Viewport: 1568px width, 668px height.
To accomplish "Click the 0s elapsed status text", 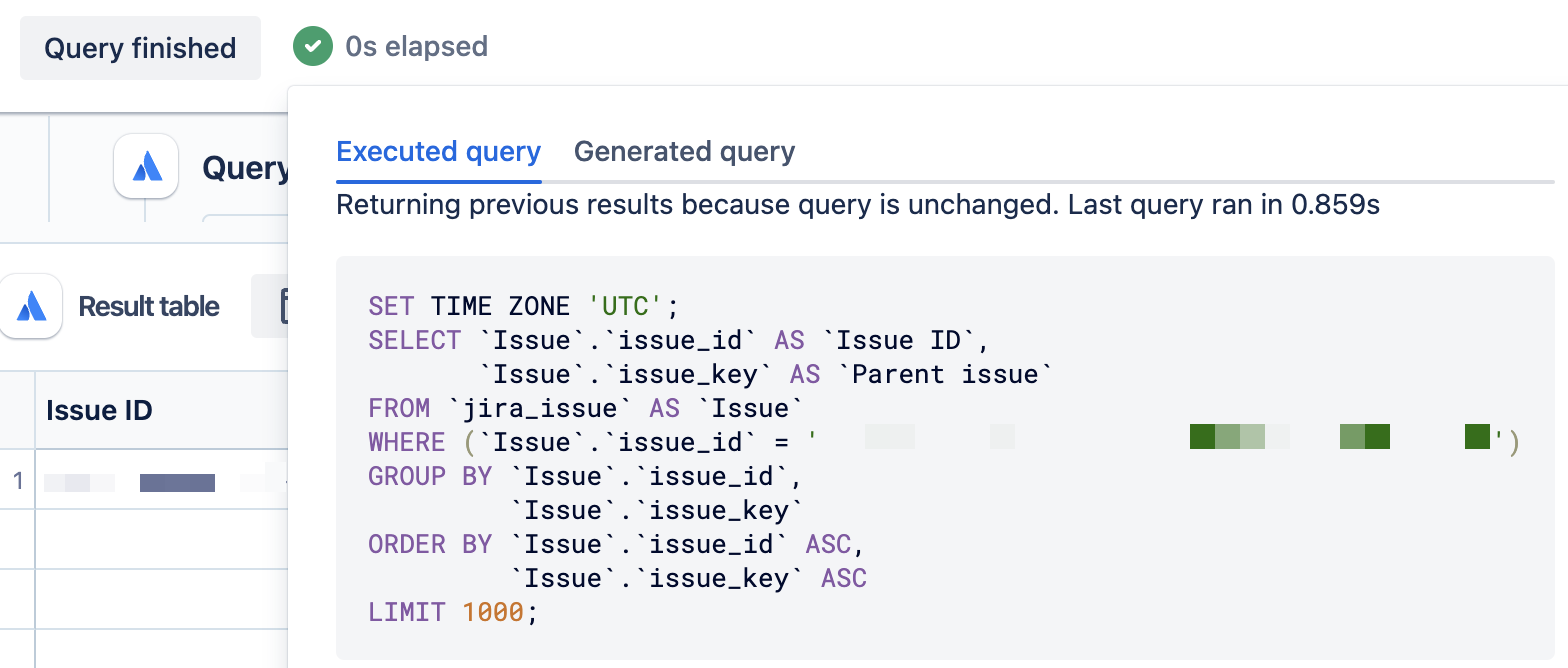I will 417,46.
